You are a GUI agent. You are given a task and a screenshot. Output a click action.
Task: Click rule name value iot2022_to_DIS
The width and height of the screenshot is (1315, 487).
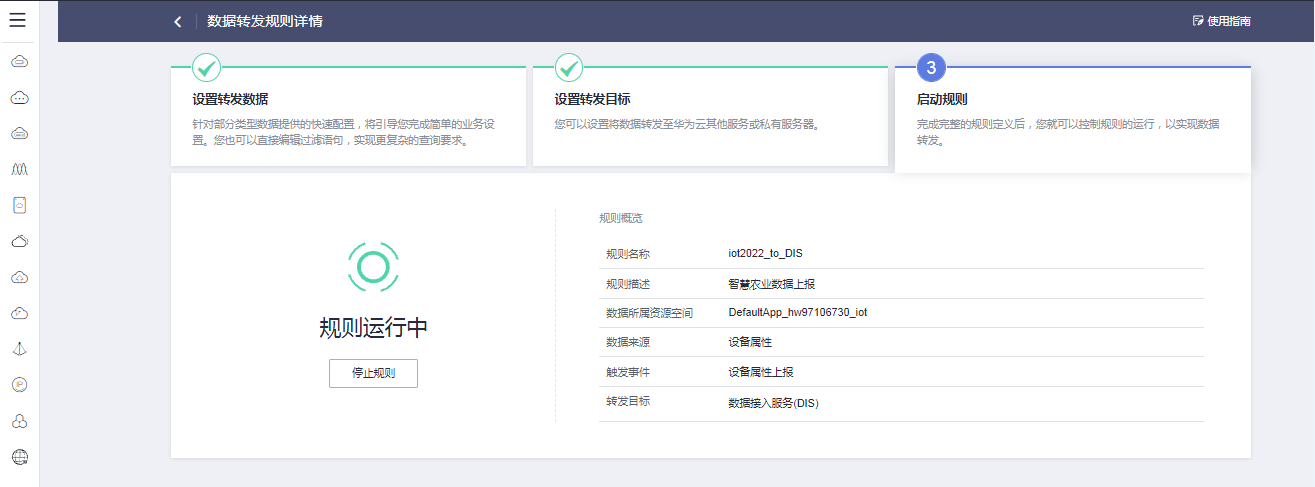pos(766,254)
